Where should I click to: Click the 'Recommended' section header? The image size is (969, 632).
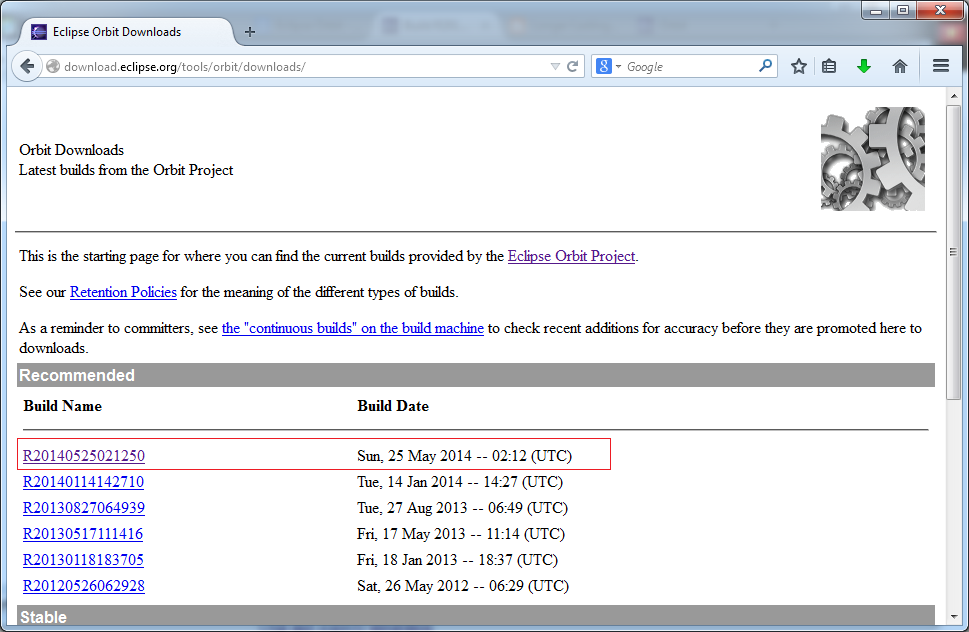(475, 375)
